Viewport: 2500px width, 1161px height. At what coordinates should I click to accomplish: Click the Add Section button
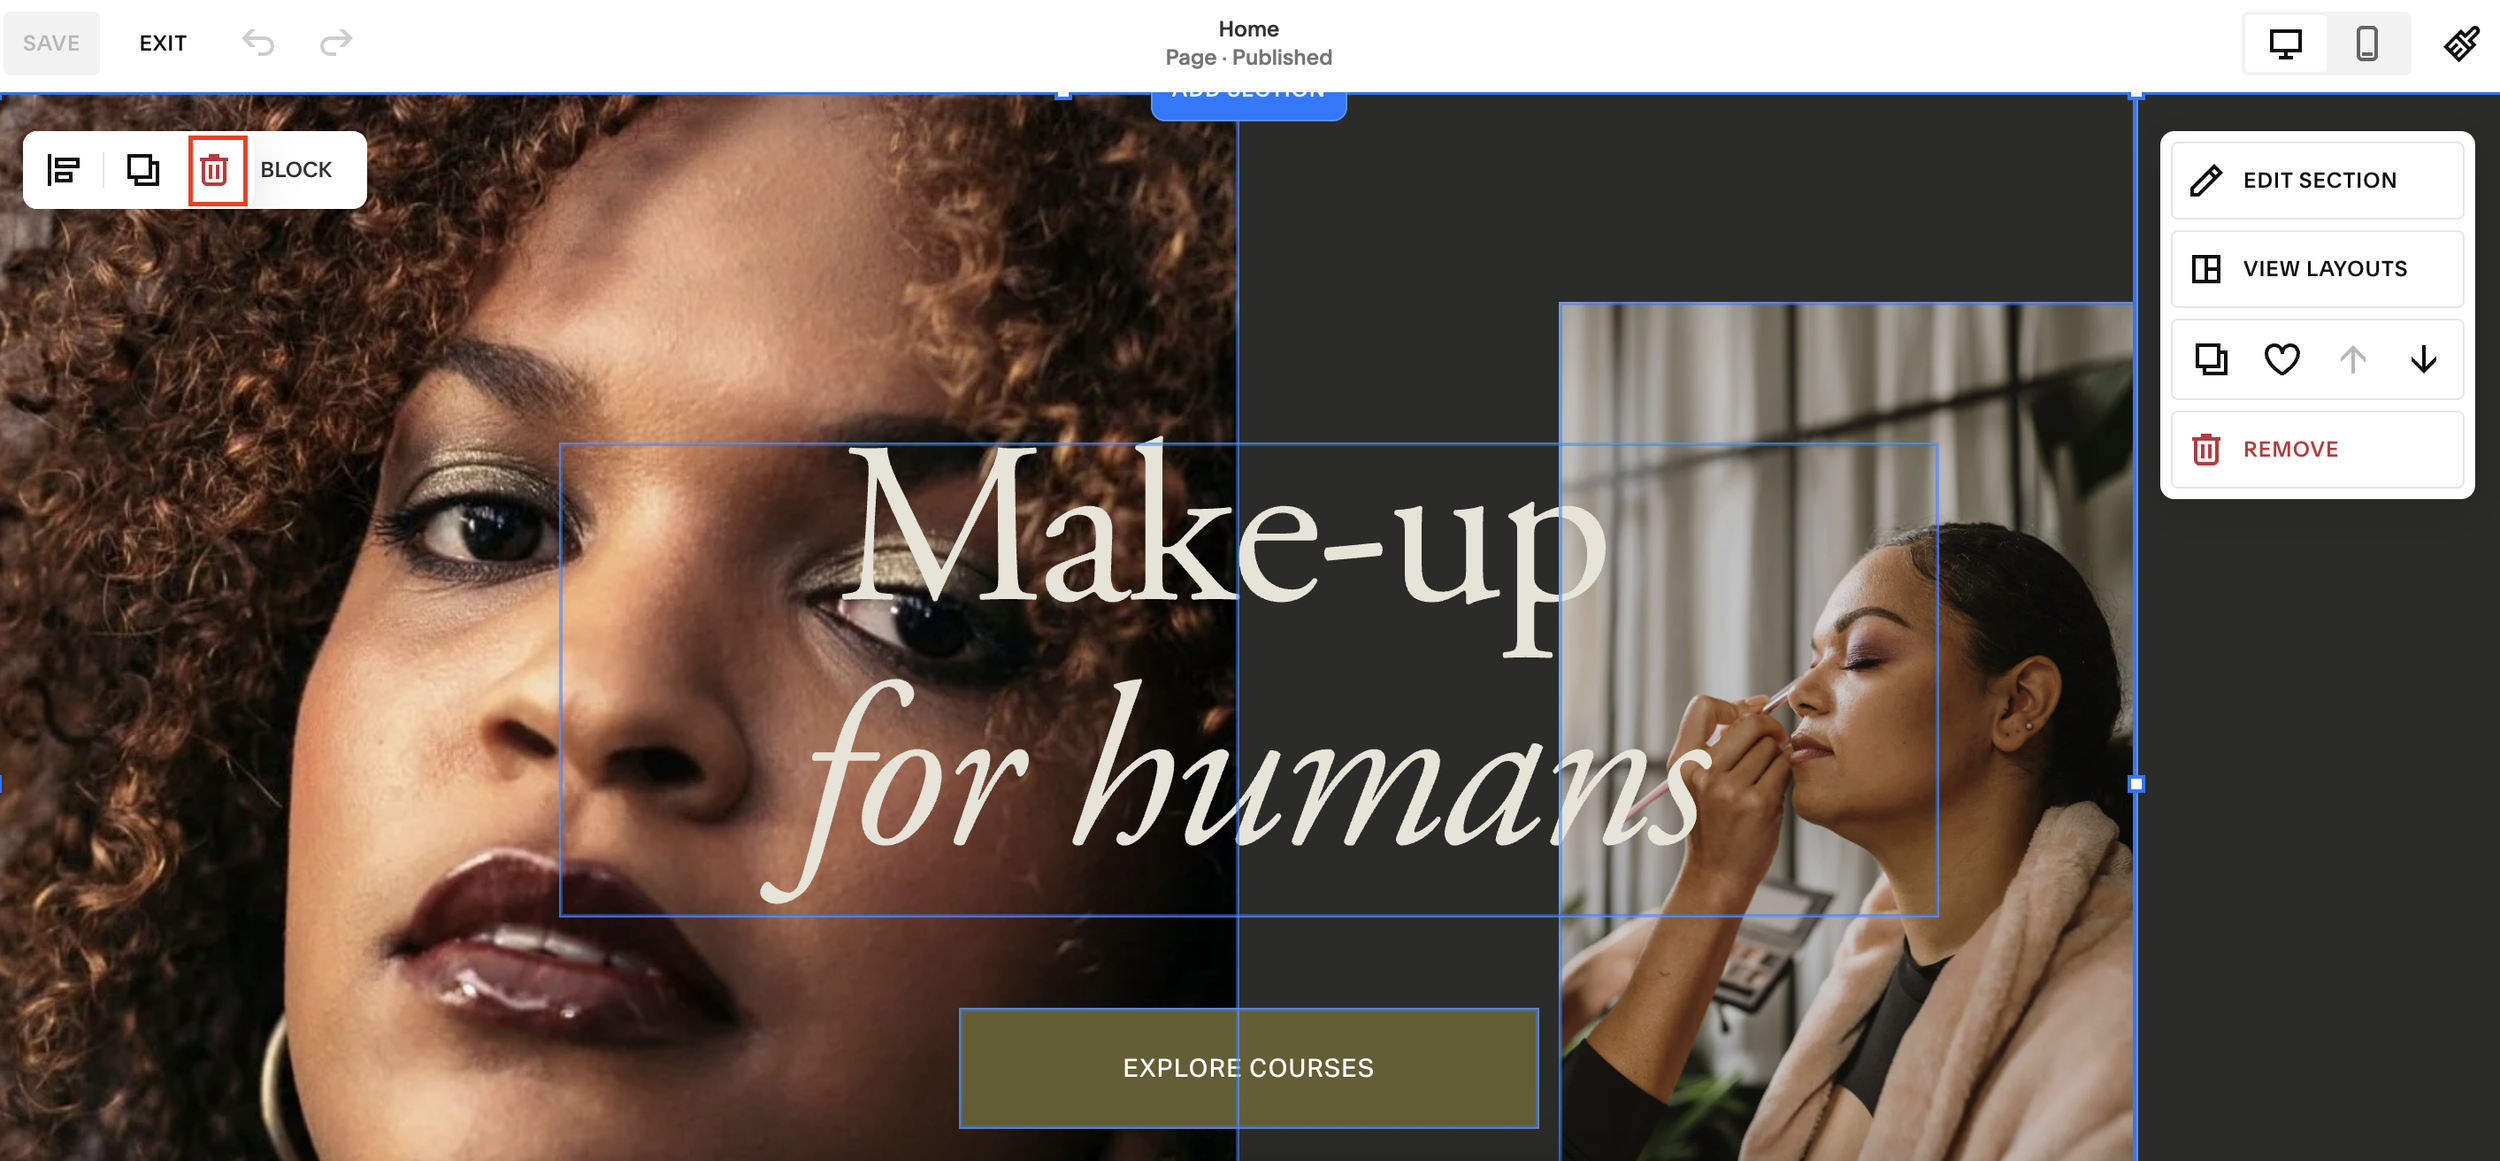1248,104
